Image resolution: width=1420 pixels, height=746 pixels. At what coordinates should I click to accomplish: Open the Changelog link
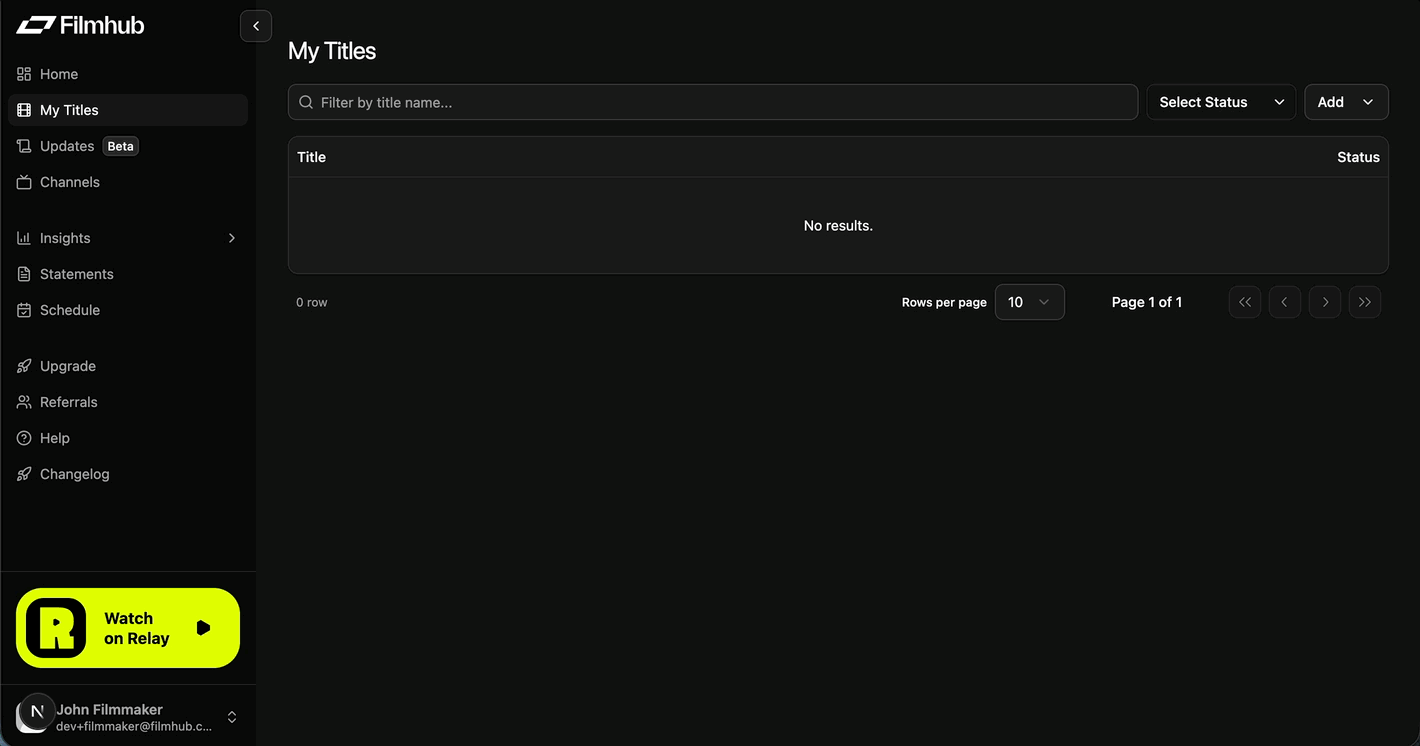pos(74,474)
